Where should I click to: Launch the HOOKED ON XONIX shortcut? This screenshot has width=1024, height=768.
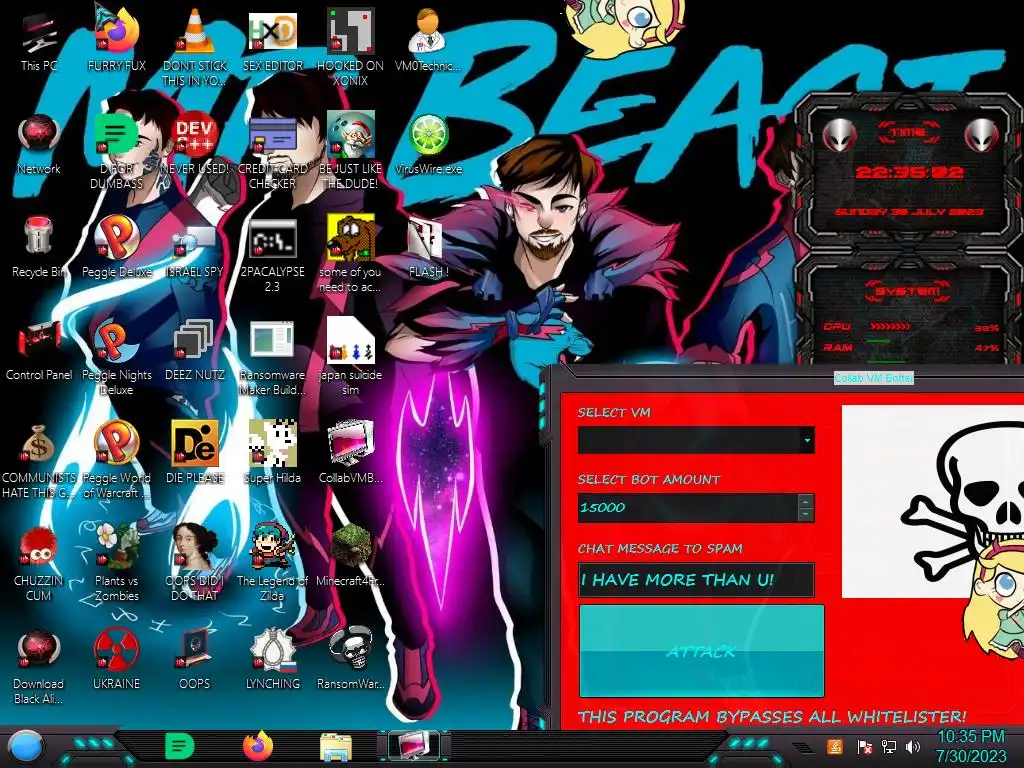tap(351, 46)
